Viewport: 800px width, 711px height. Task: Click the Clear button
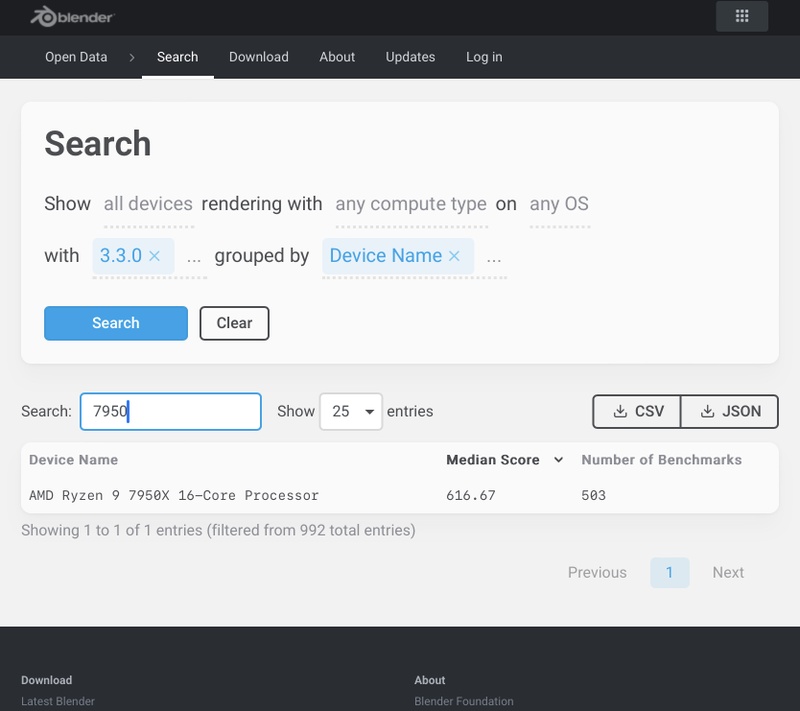(234, 323)
